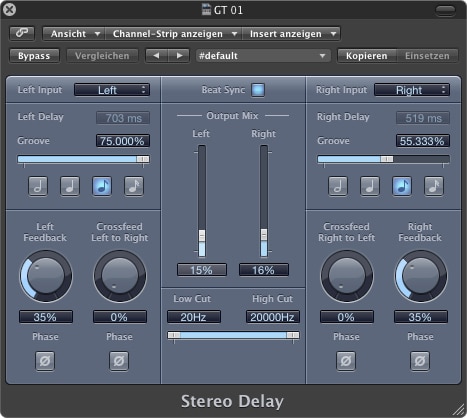Screen dimensions: 467x418
Task: Click Low Cut slider handle
Action: 174,335
